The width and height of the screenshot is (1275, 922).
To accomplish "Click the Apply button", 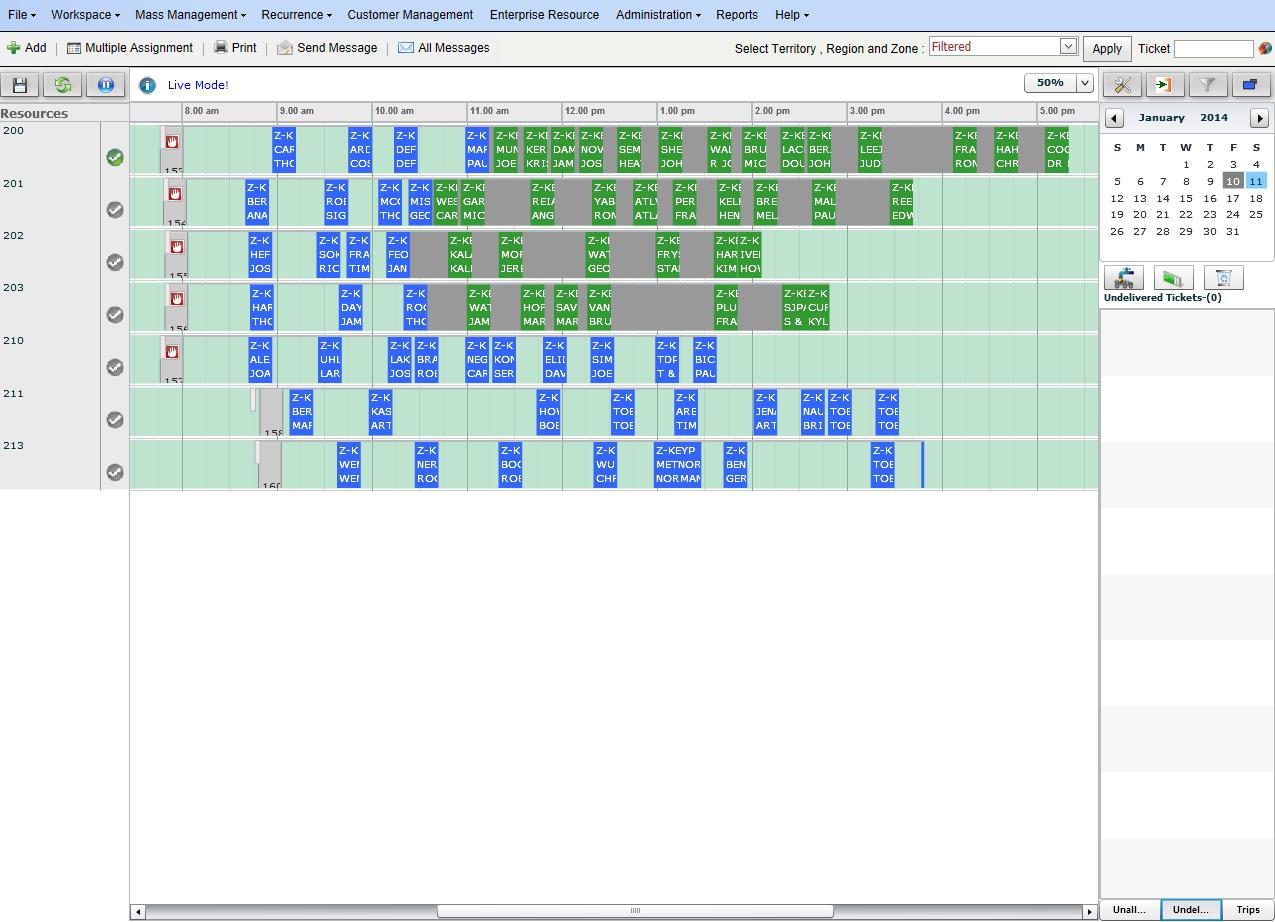I will pos(1107,49).
